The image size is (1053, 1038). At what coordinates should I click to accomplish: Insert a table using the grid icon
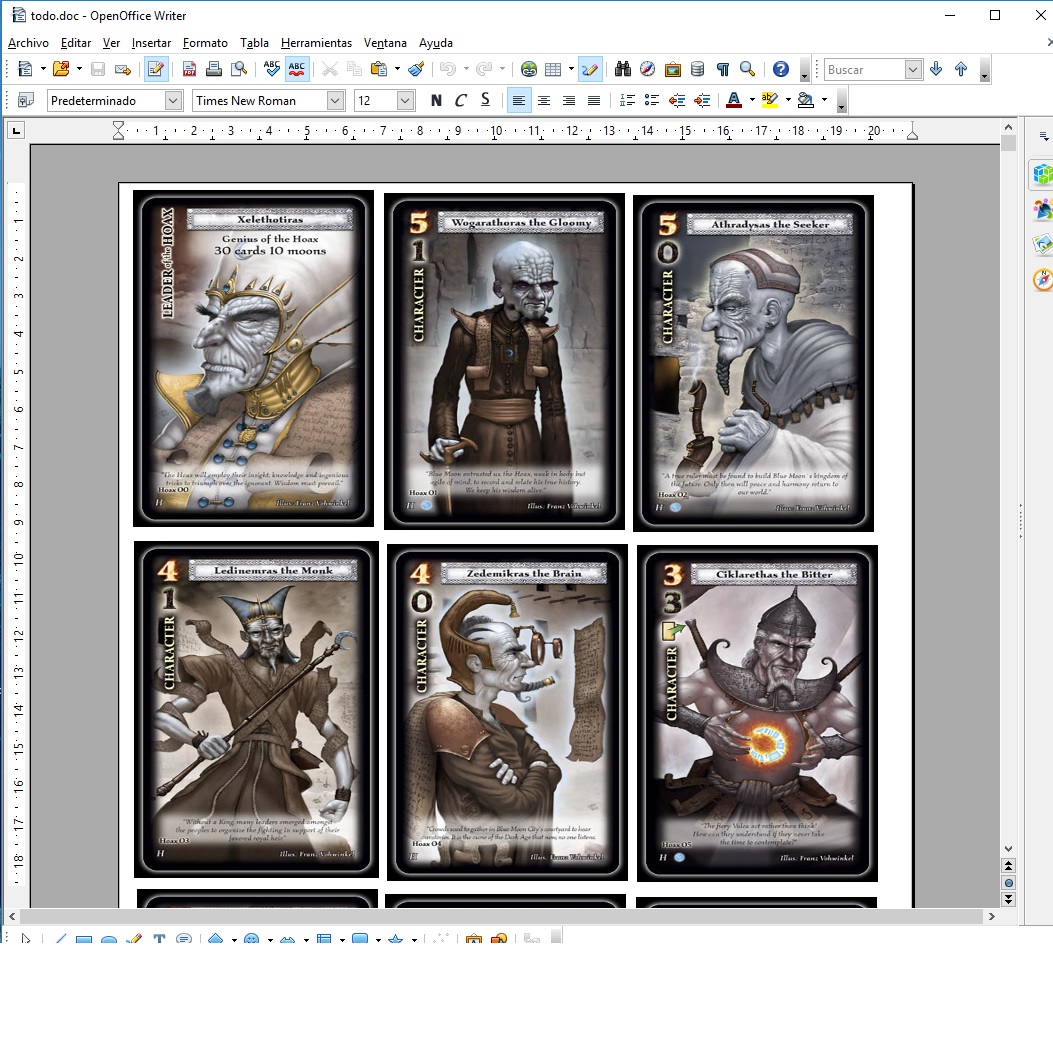553,69
